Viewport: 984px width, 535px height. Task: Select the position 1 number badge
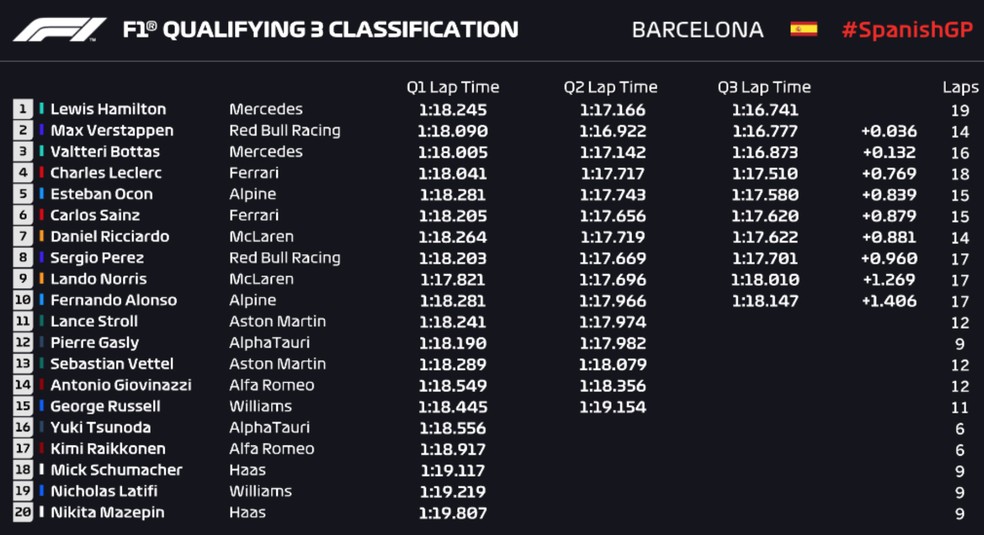[x=23, y=109]
